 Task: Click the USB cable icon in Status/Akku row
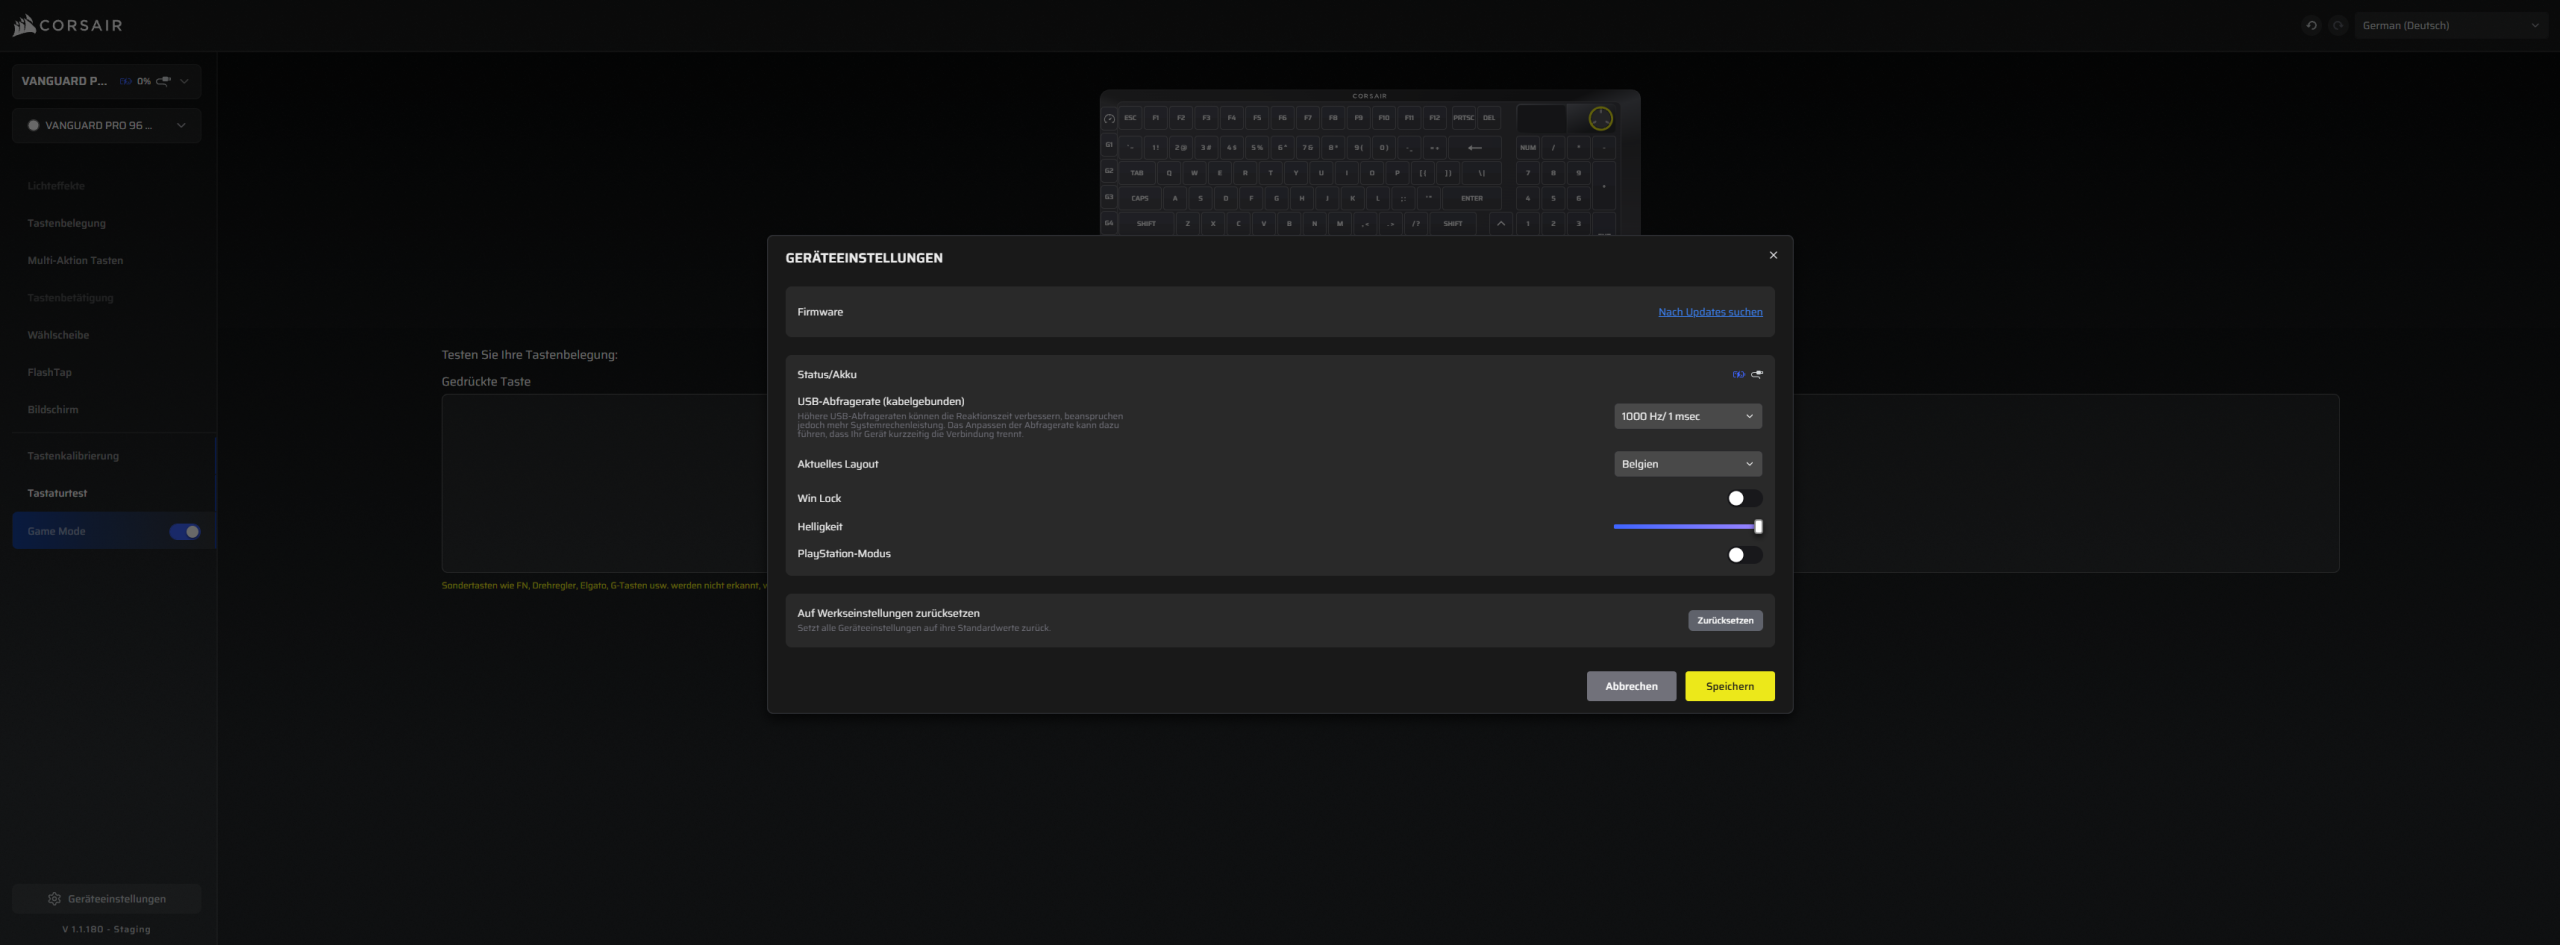(x=1757, y=375)
